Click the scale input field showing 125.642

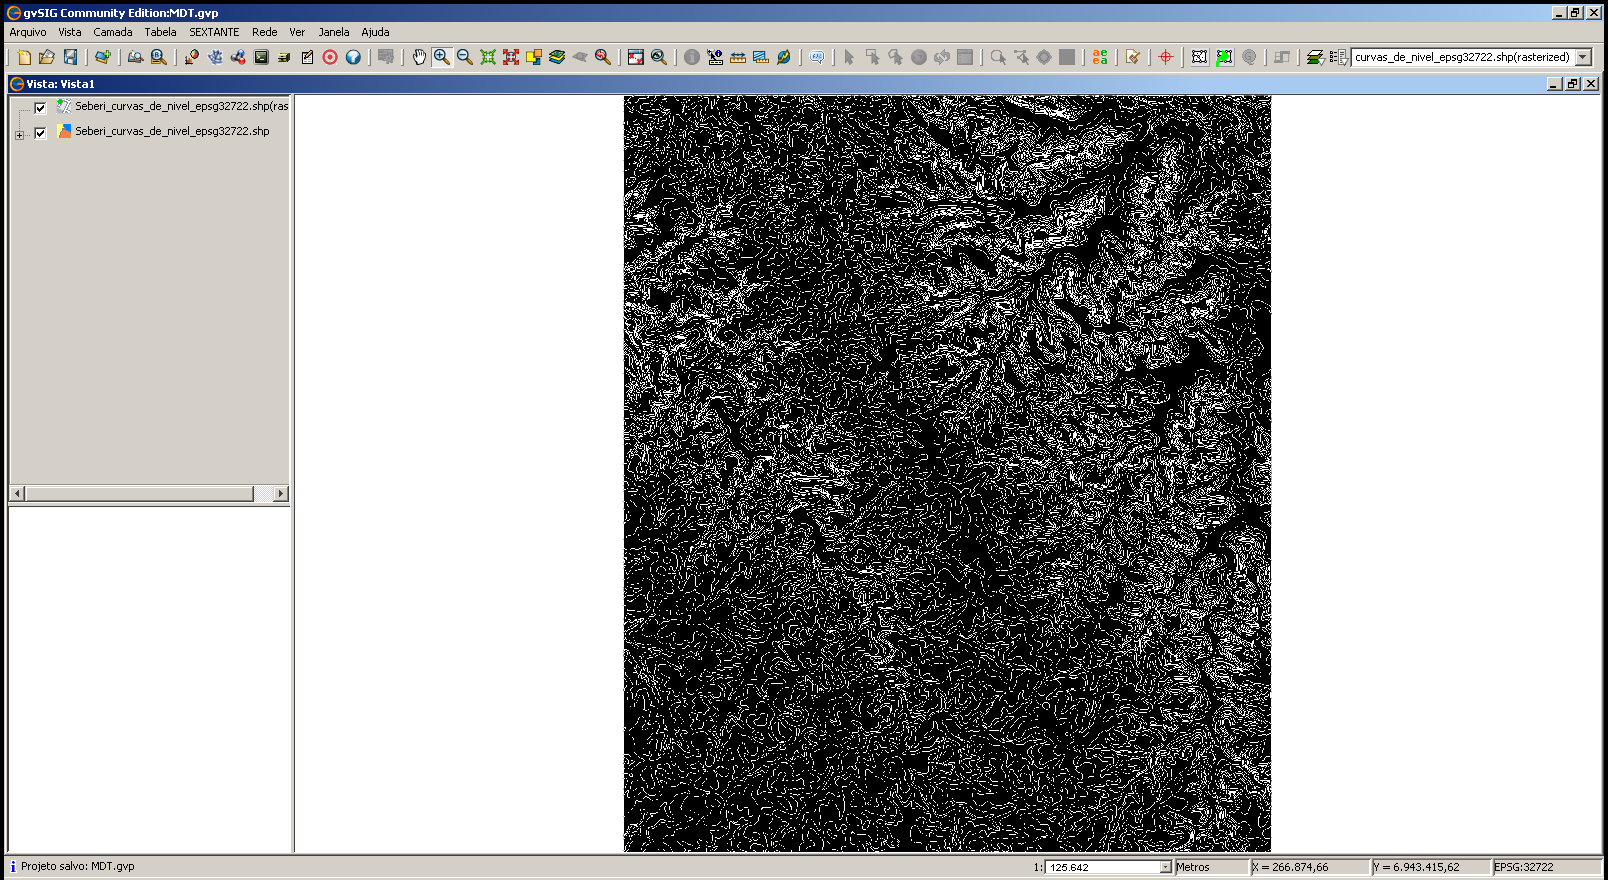tap(1102, 867)
